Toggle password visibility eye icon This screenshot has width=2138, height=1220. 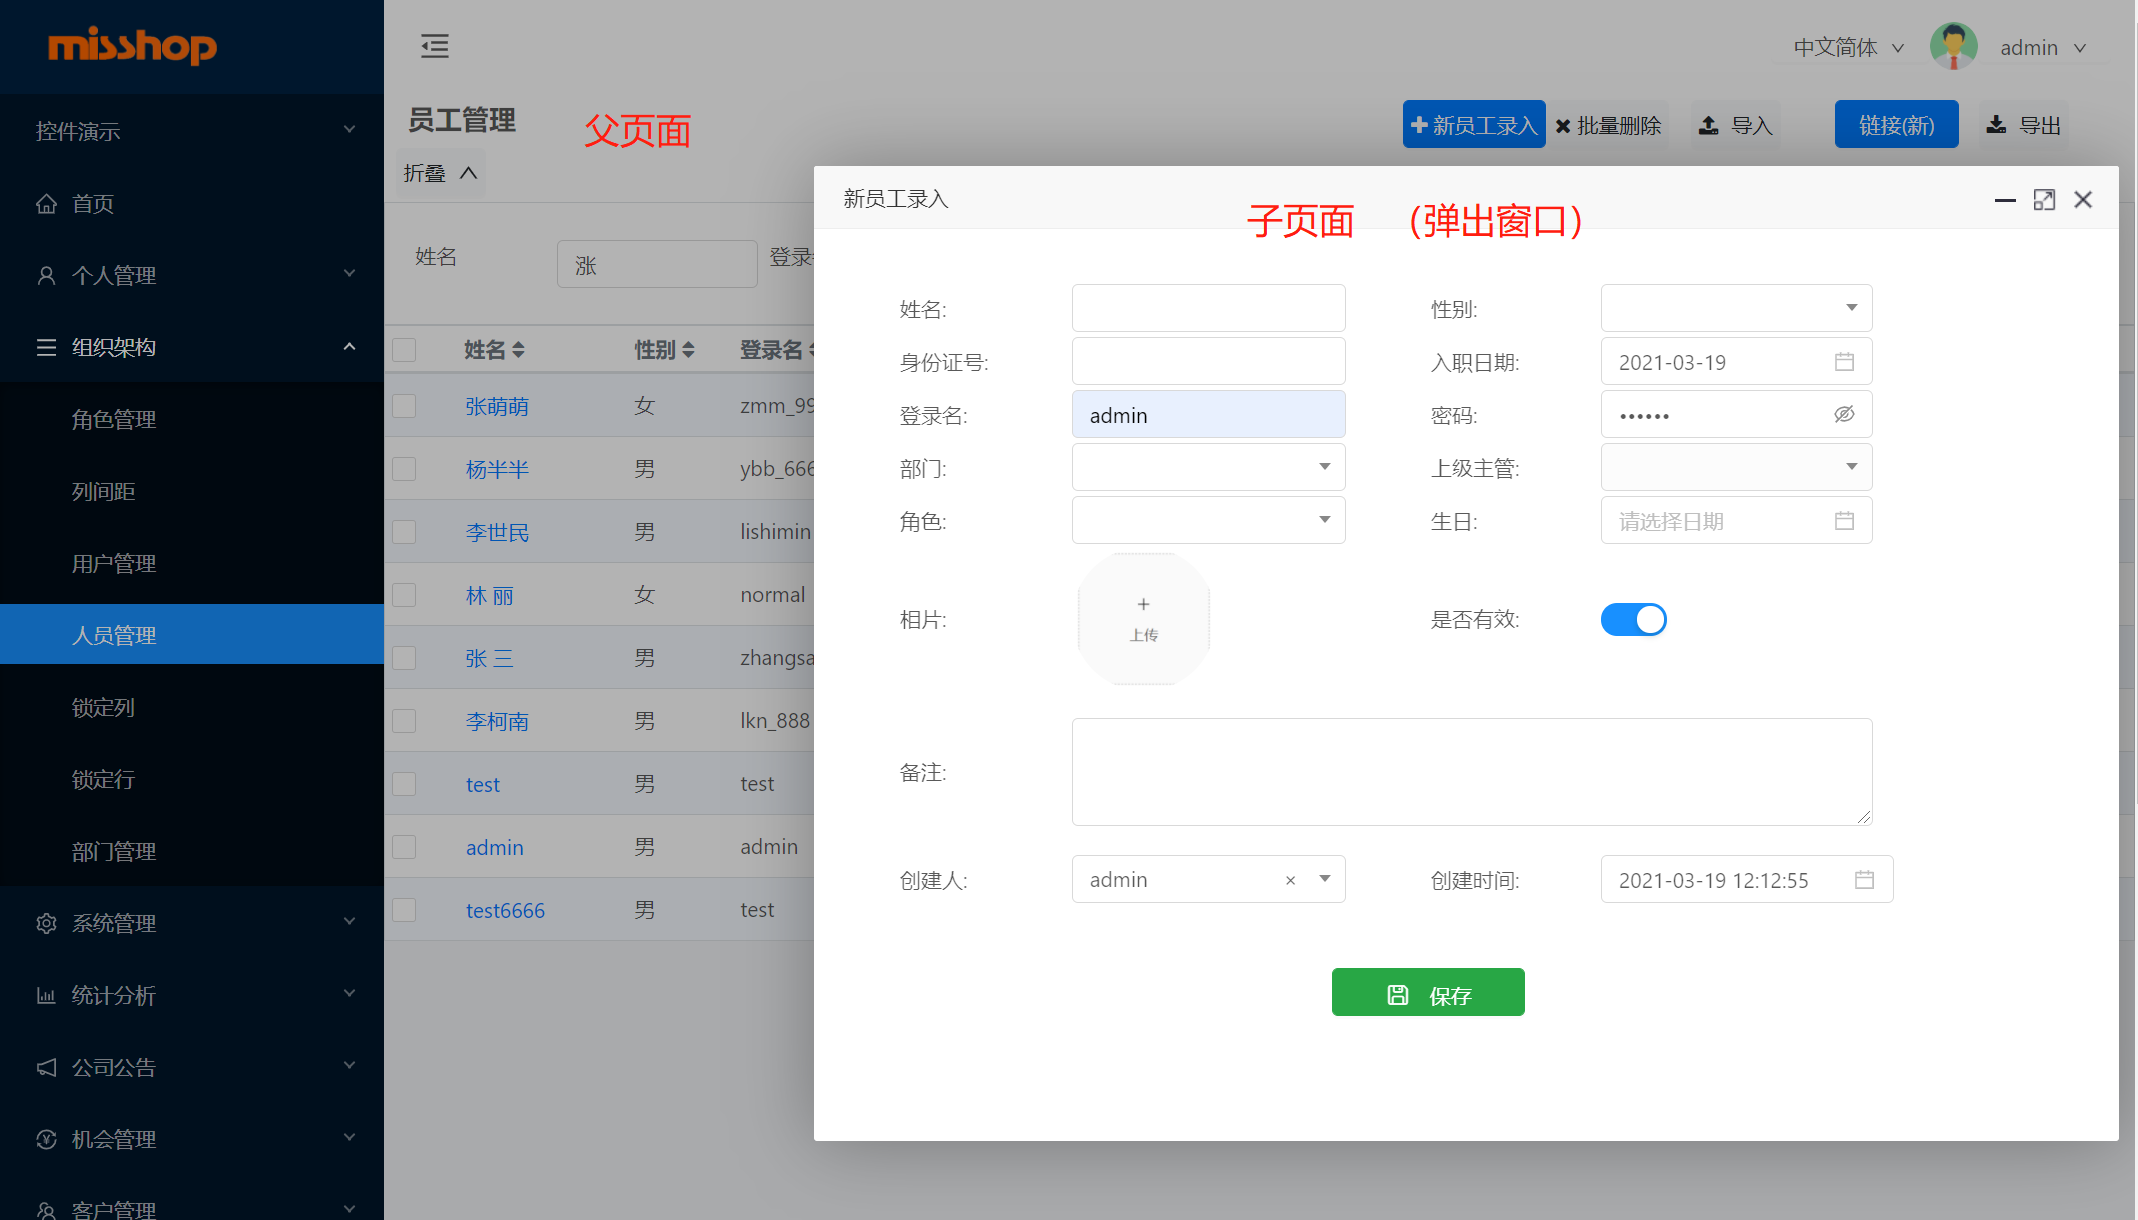[1844, 414]
